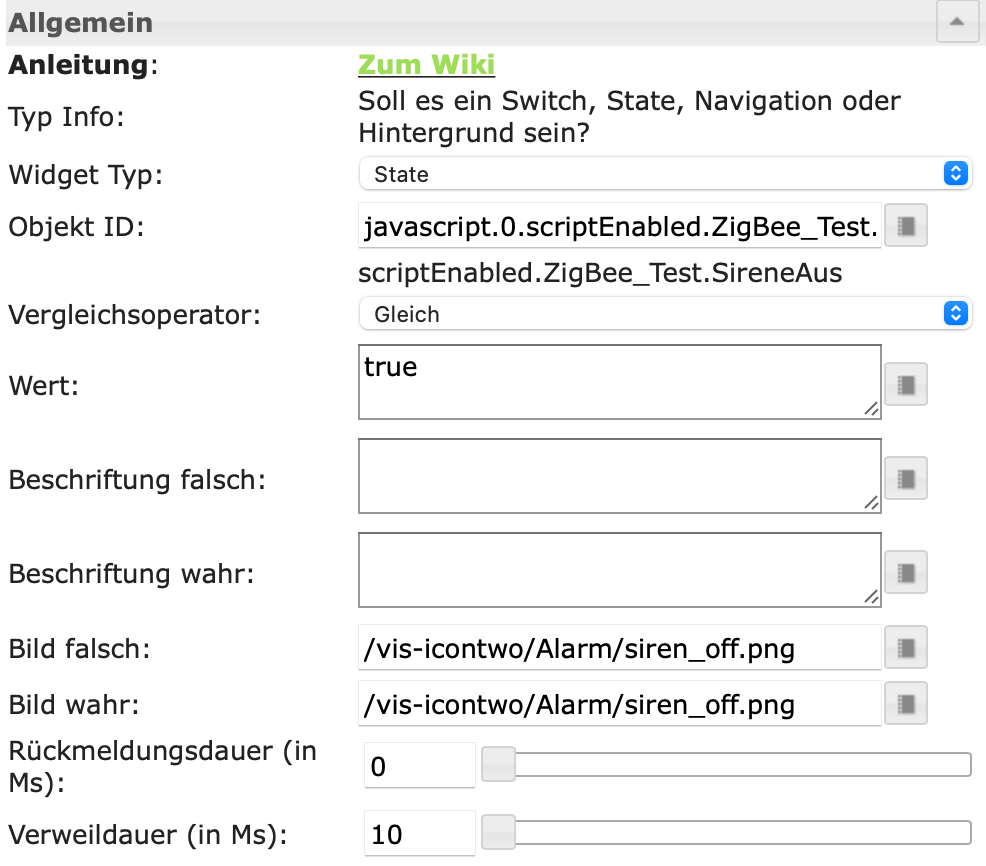Click icon beside Beschriftung falsch field
986x866 pixels.
coord(906,478)
